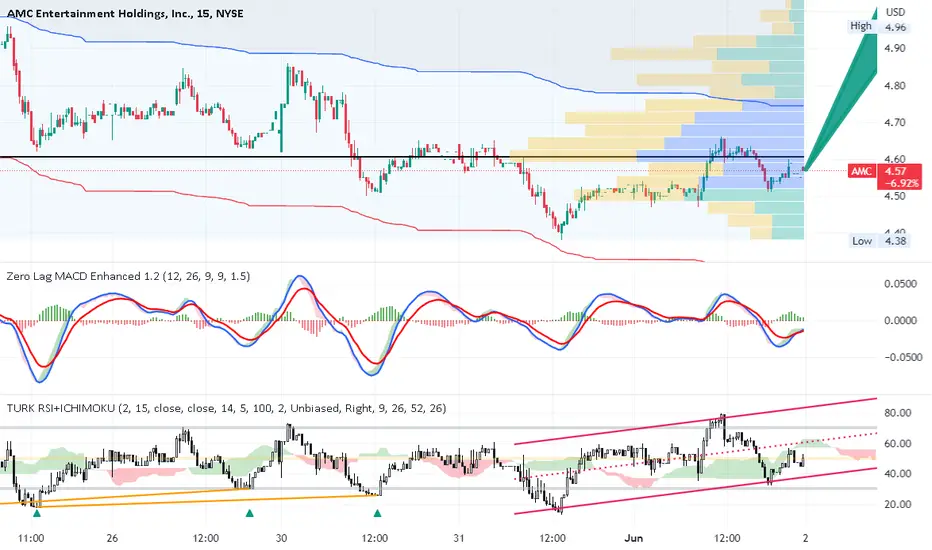Click the 4.50 price axis value
The height and width of the screenshot is (550, 932).
895,196
